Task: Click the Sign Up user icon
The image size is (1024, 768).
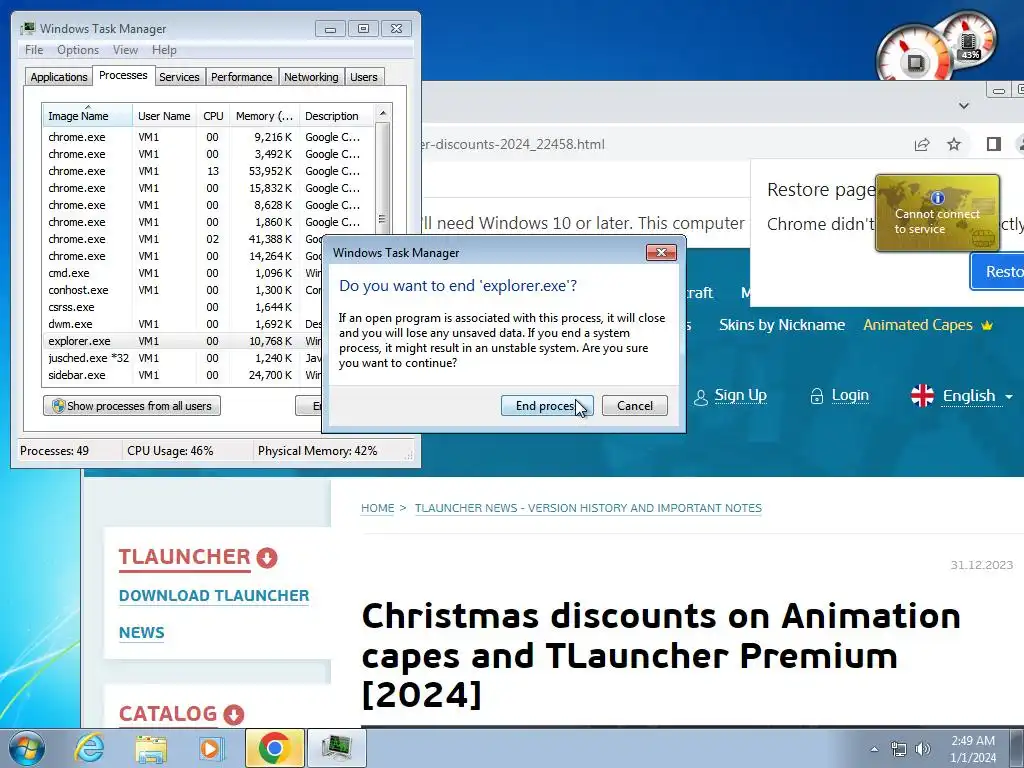Action: coord(700,397)
